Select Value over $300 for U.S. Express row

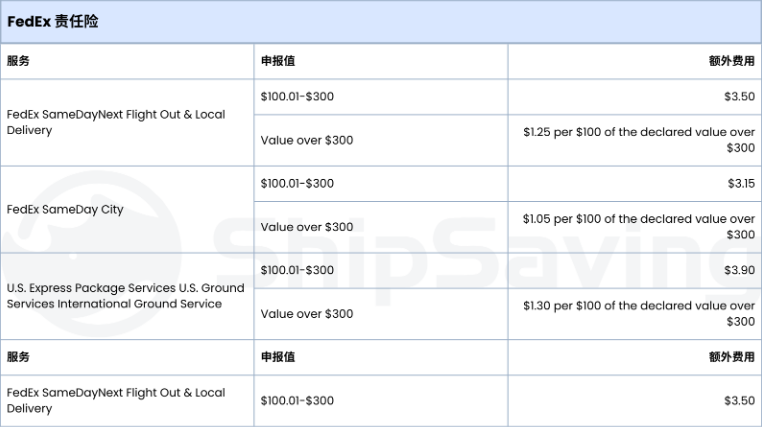tap(307, 314)
